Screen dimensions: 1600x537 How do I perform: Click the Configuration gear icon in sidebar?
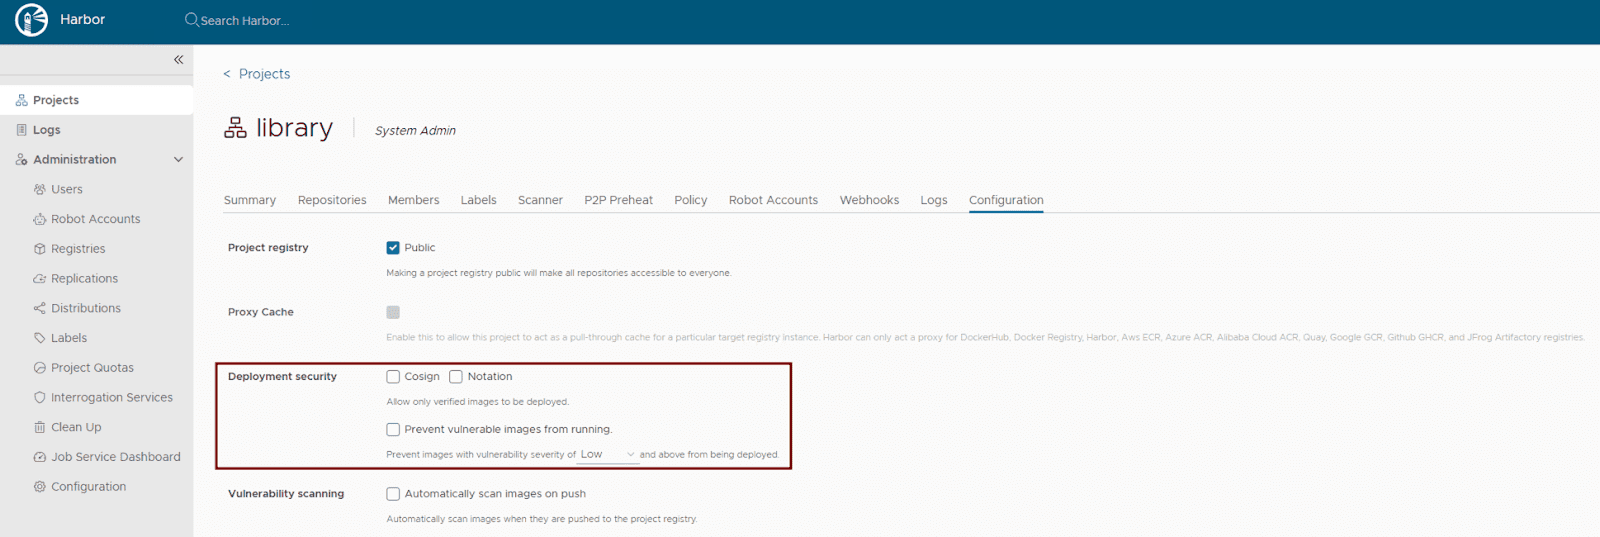[x=40, y=487]
